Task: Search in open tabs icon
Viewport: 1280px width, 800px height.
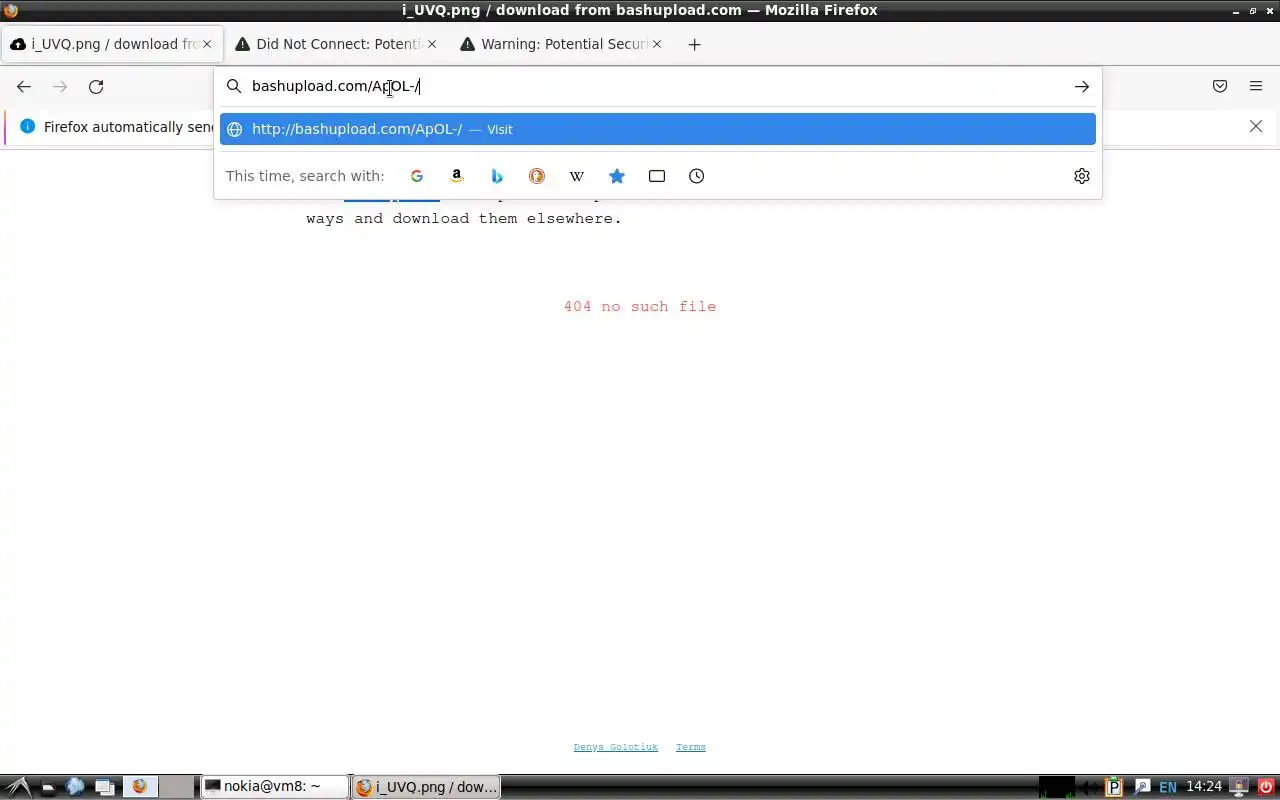Action: [x=657, y=176]
